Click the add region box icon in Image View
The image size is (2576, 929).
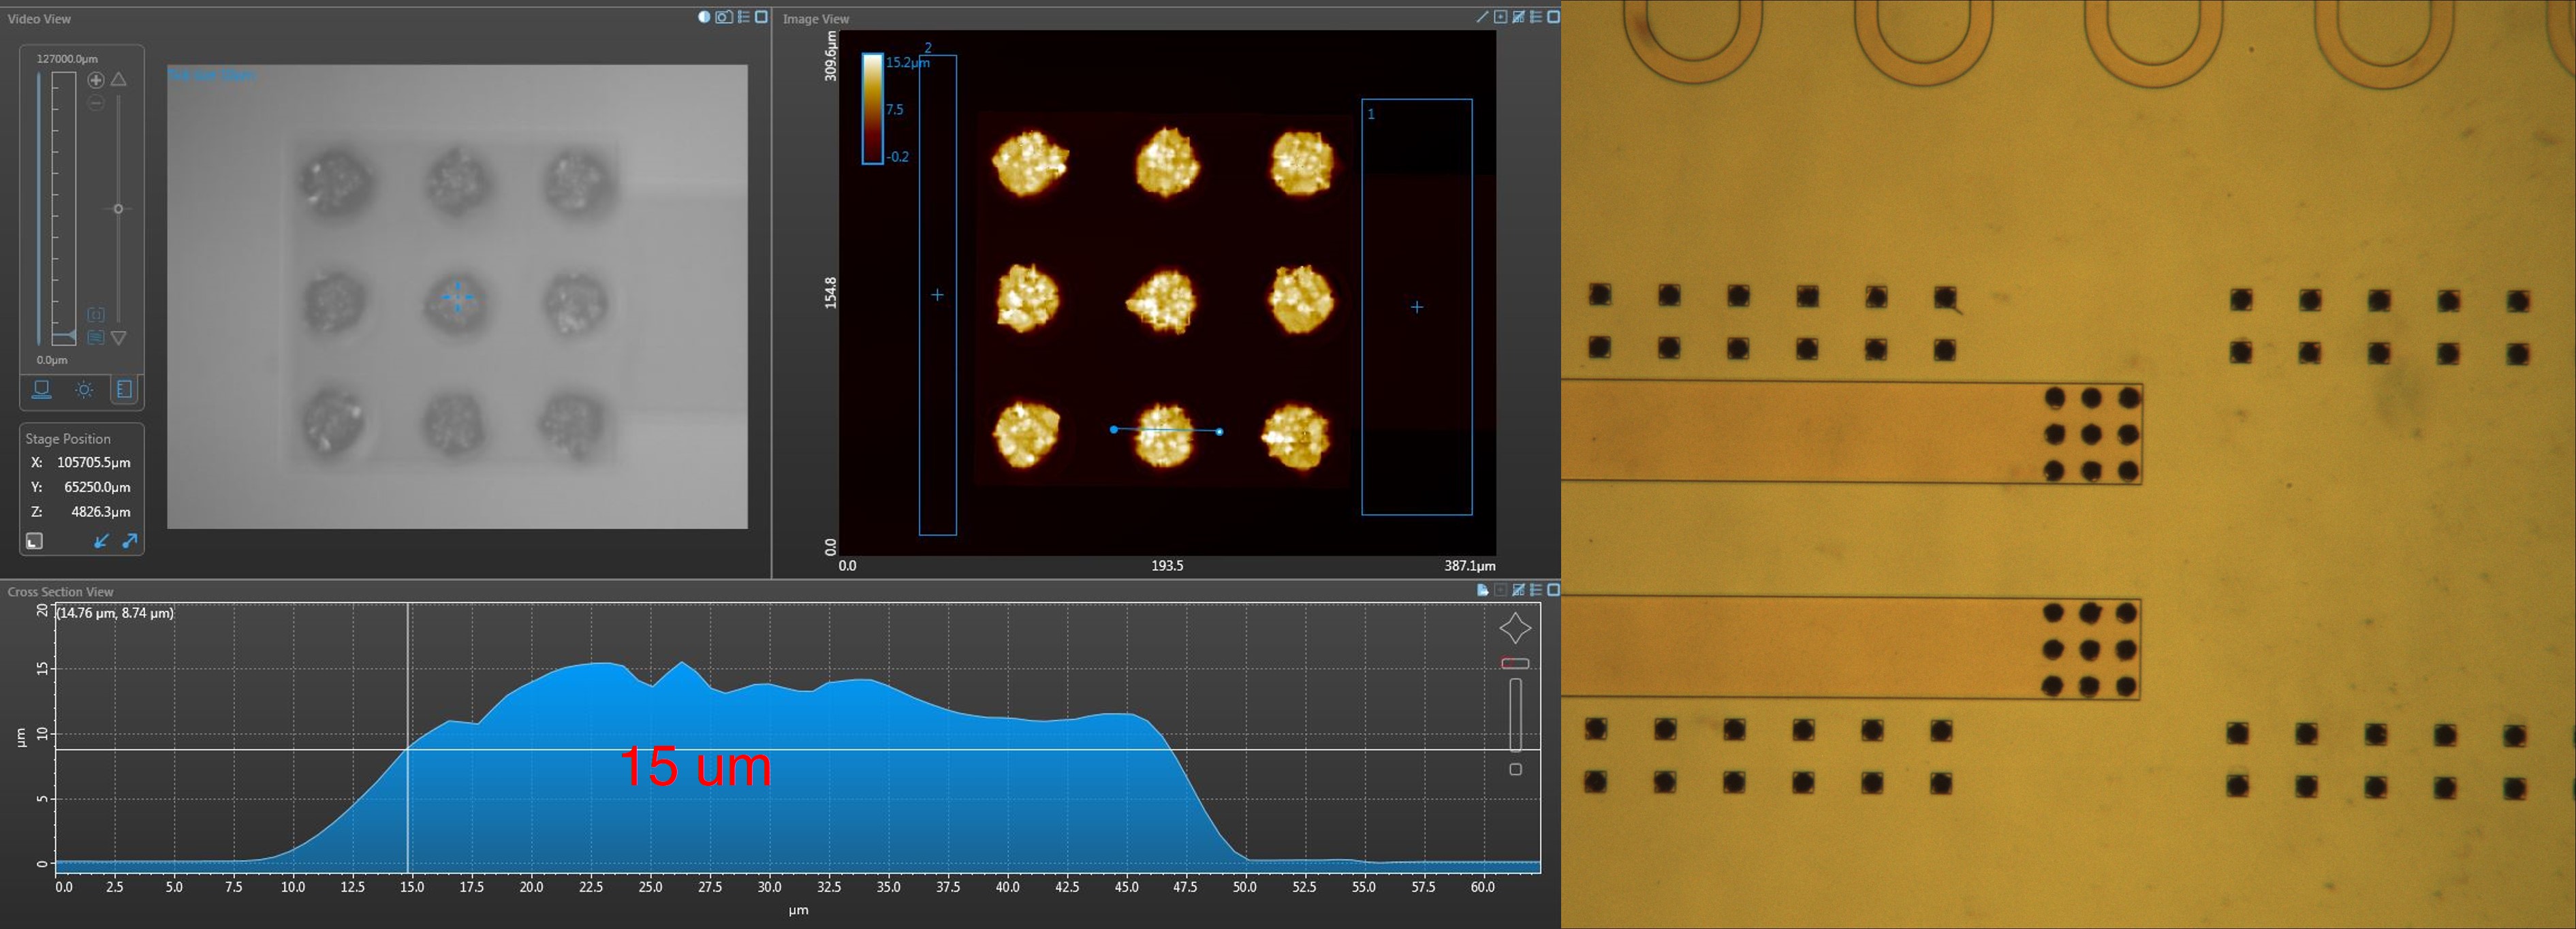(1500, 17)
